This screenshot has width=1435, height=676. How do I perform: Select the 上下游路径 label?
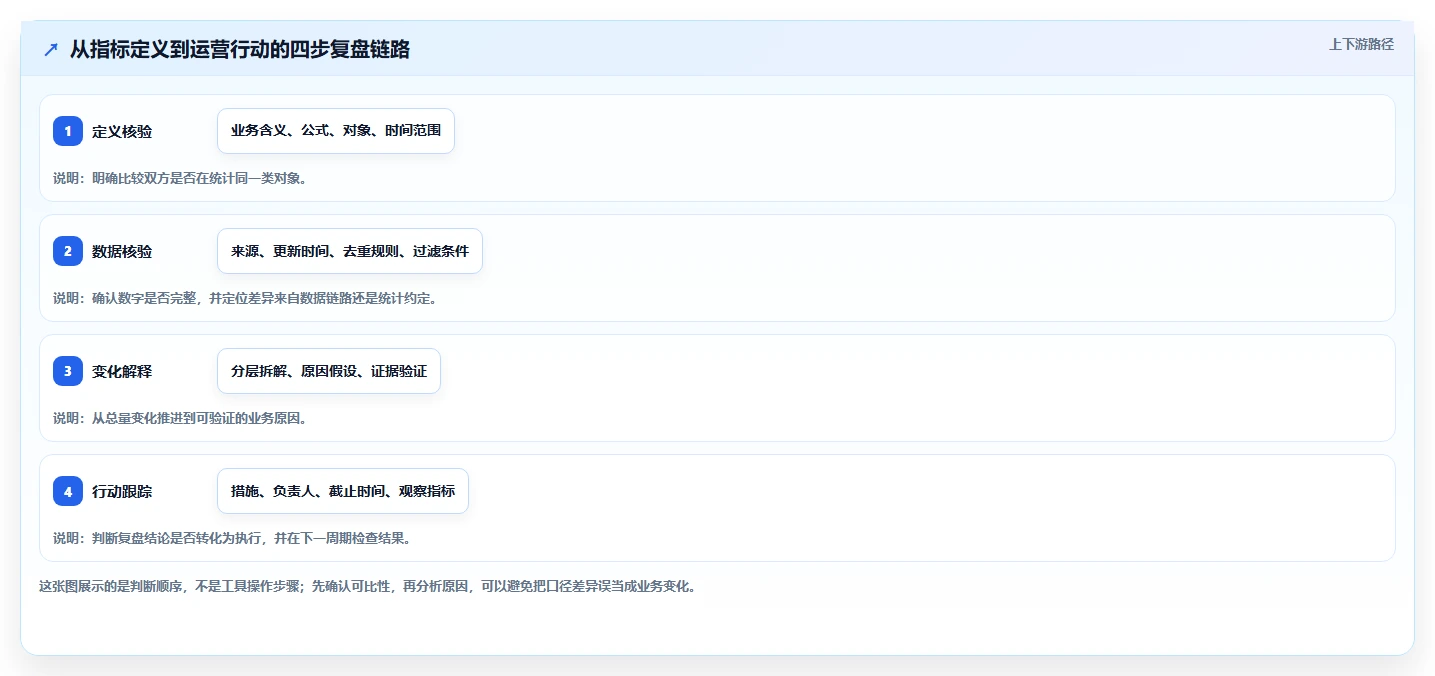pyautogui.click(x=1361, y=44)
